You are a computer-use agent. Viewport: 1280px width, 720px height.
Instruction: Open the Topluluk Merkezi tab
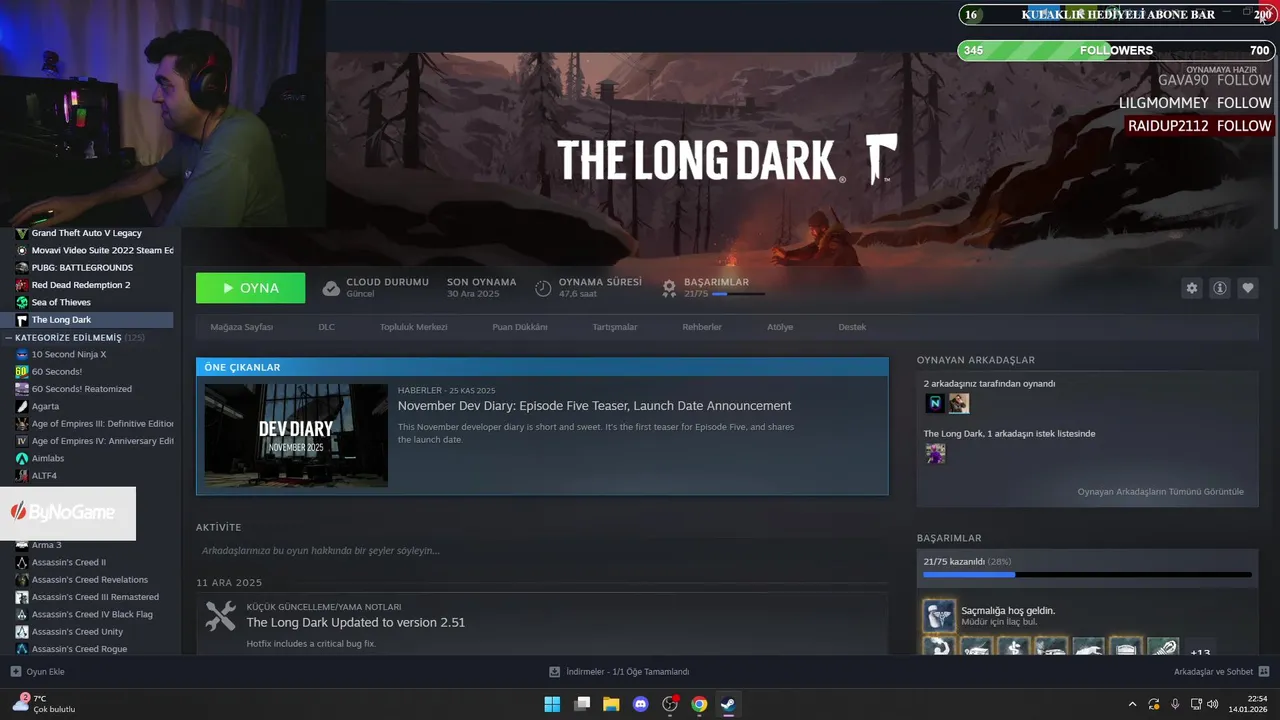click(413, 327)
